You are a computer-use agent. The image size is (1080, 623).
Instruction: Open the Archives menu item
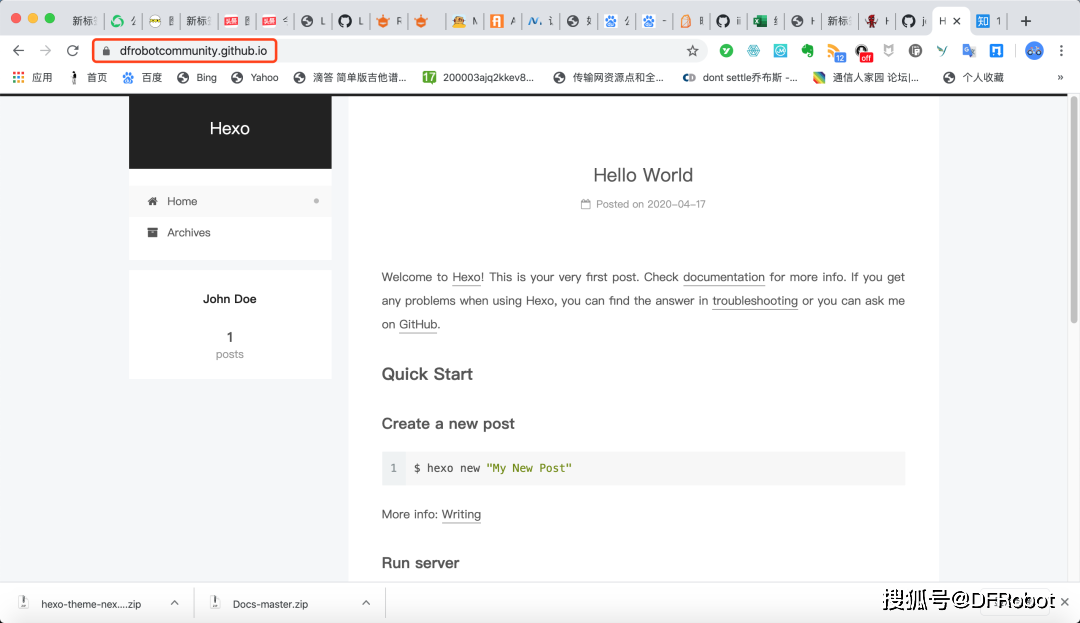(x=230, y=233)
